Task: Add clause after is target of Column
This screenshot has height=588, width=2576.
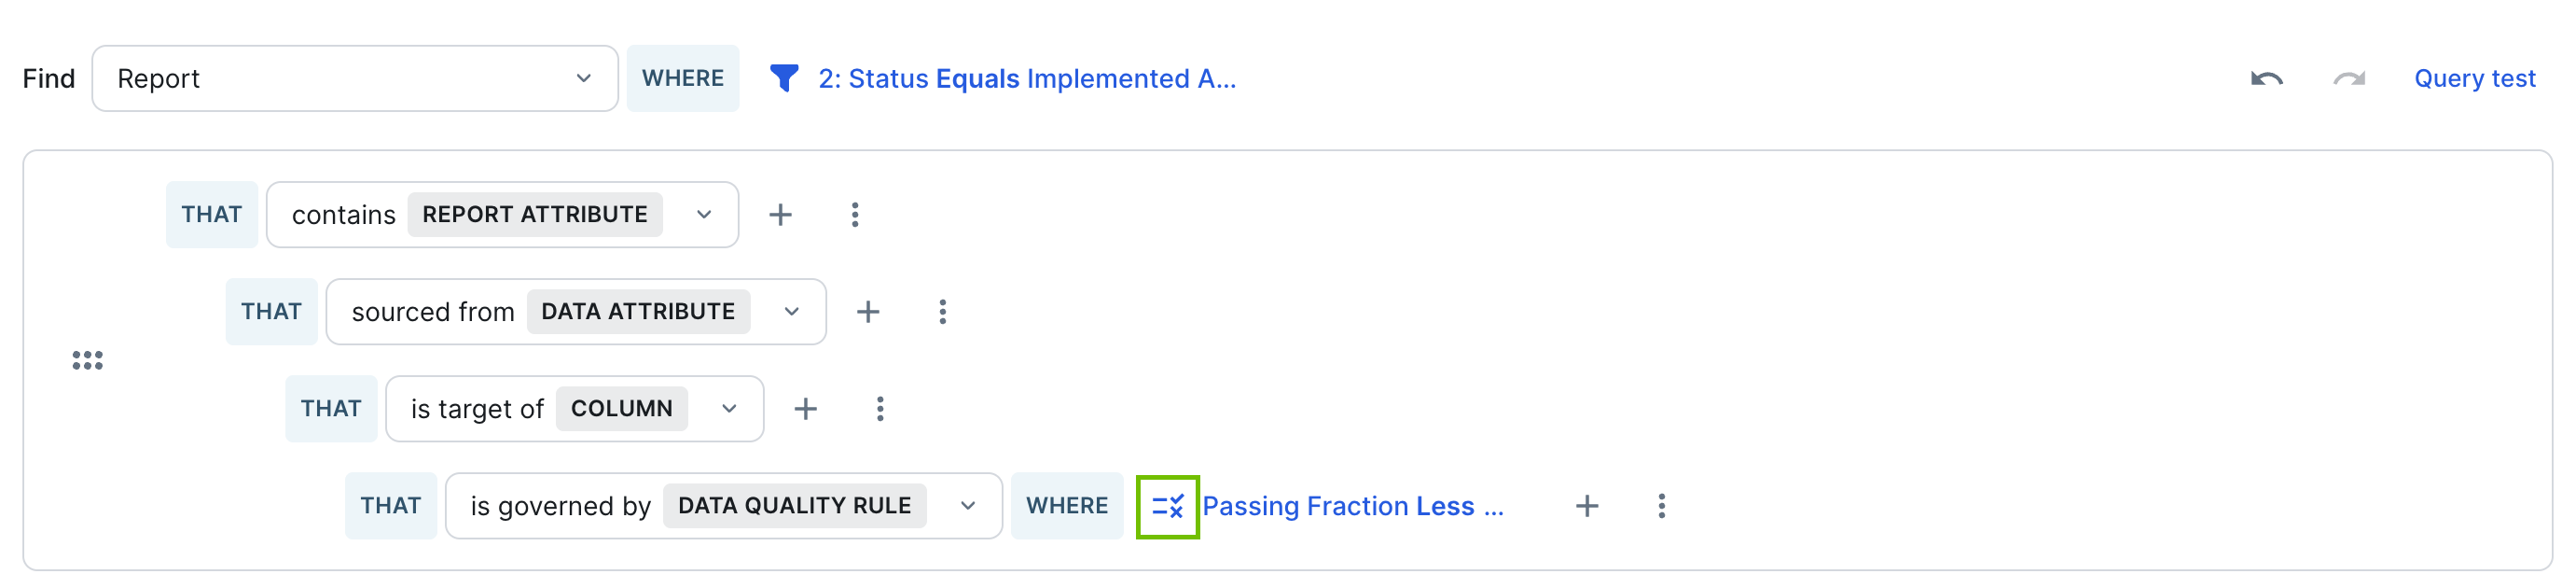Action: pyautogui.click(x=805, y=409)
